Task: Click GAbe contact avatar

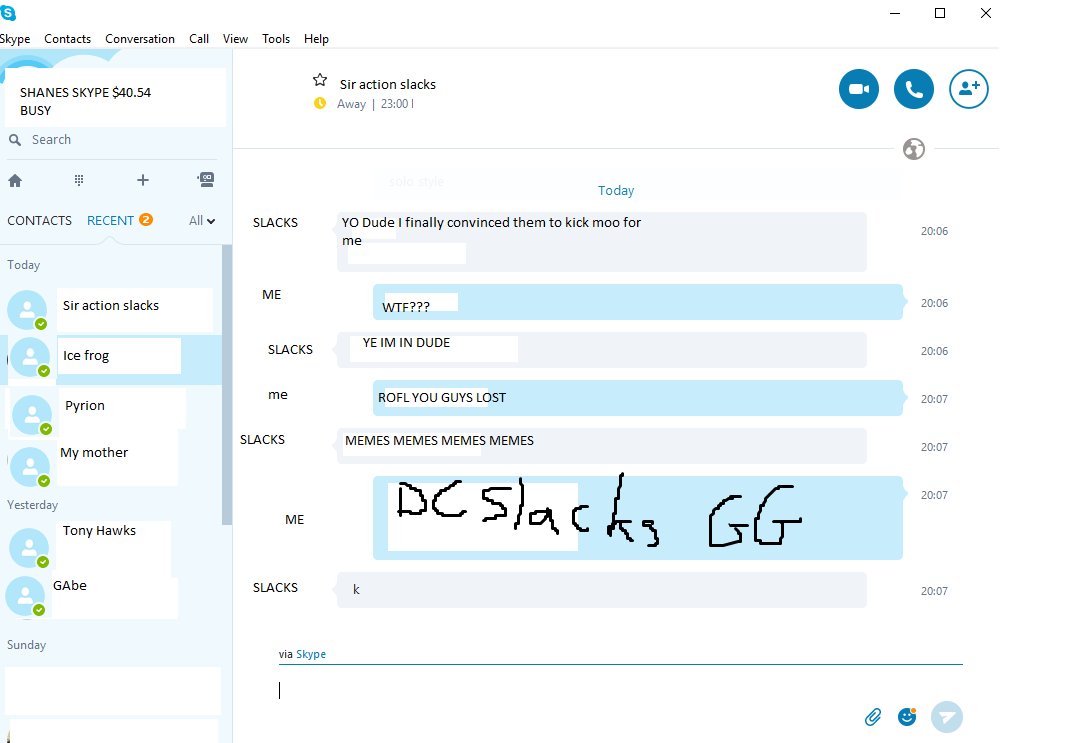Action: (26, 597)
